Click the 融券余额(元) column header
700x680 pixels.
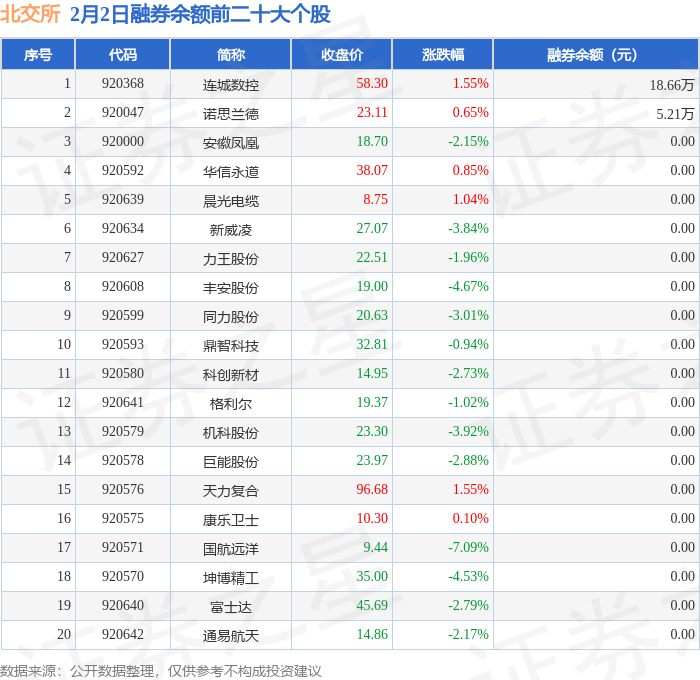point(596,55)
